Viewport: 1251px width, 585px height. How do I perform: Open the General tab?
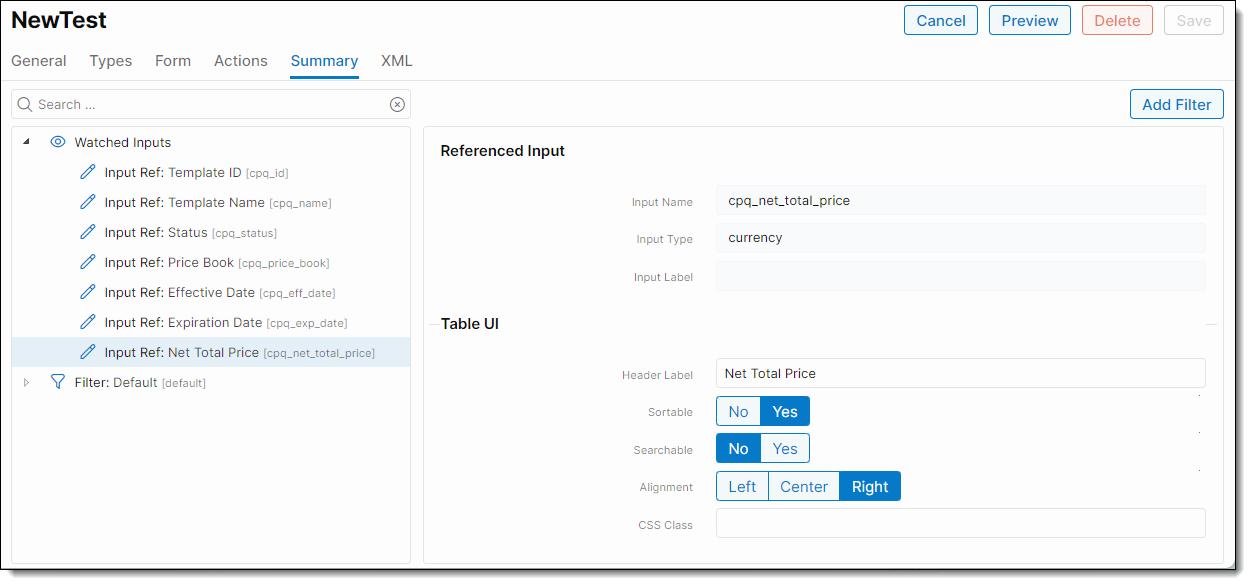pos(39,61)
